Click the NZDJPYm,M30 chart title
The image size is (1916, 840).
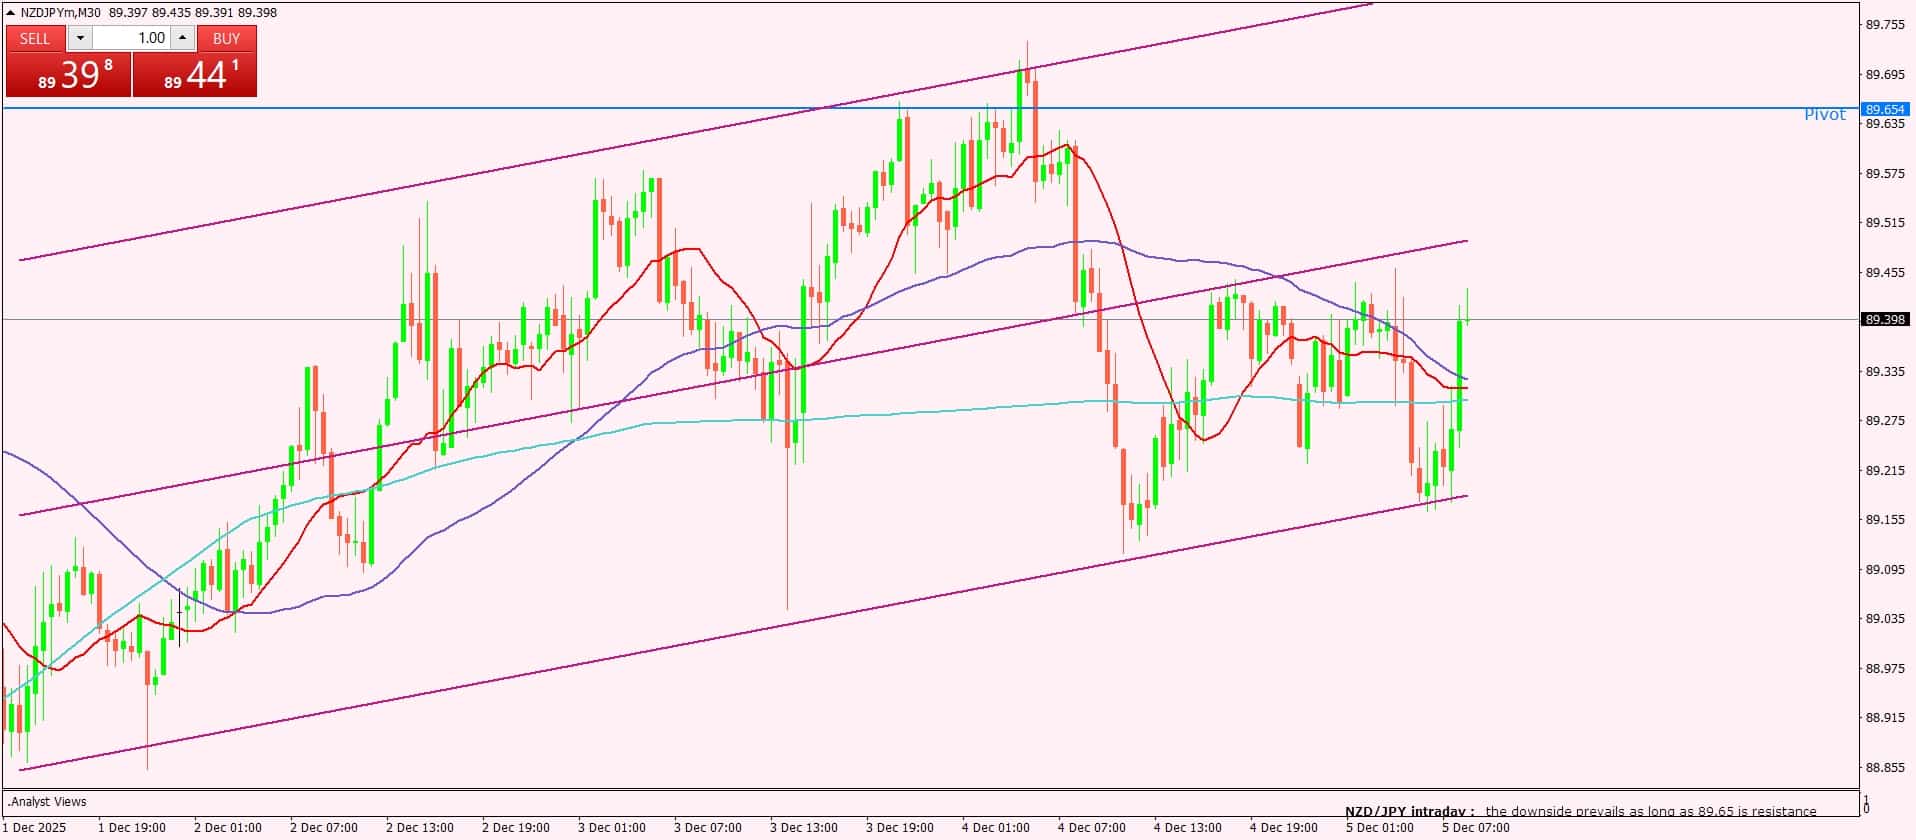60,13
